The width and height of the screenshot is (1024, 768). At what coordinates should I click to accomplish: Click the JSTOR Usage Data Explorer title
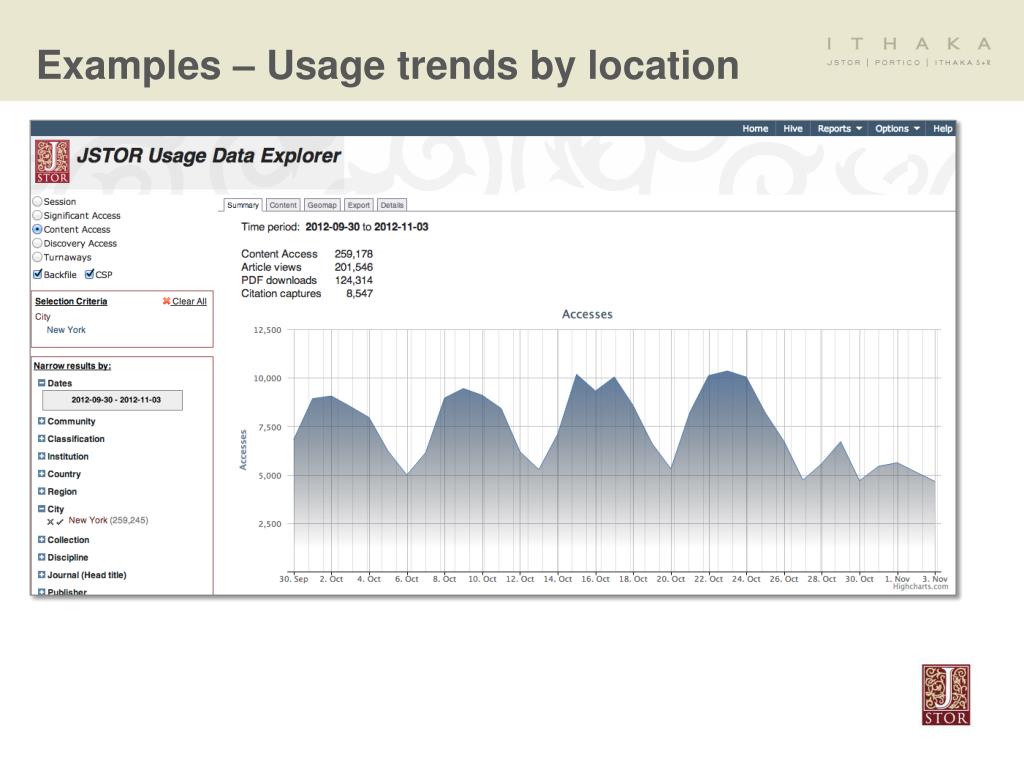[208, 155]
